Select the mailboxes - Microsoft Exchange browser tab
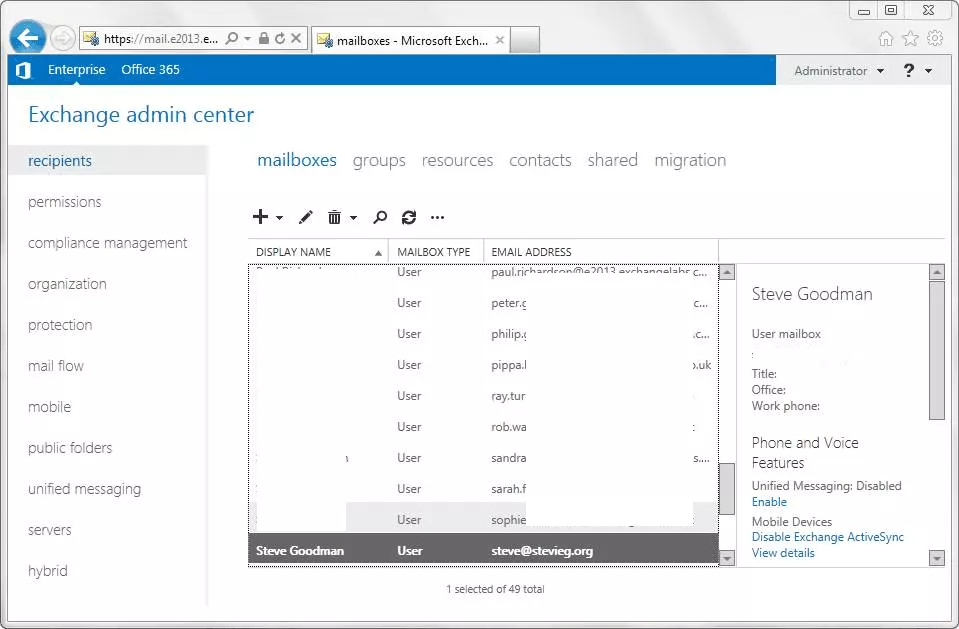Screen dimensions: 959x629 [x=410, y=40]
